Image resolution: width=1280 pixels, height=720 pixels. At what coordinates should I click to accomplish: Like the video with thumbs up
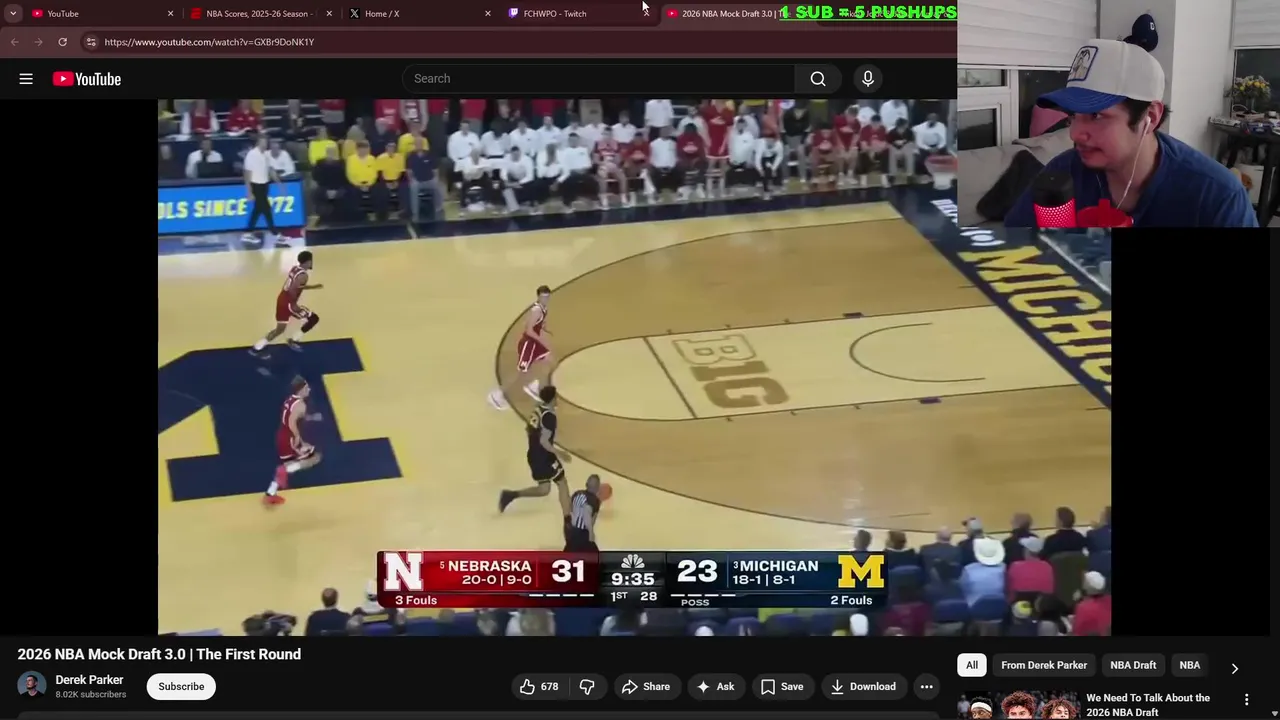point(538,687)
